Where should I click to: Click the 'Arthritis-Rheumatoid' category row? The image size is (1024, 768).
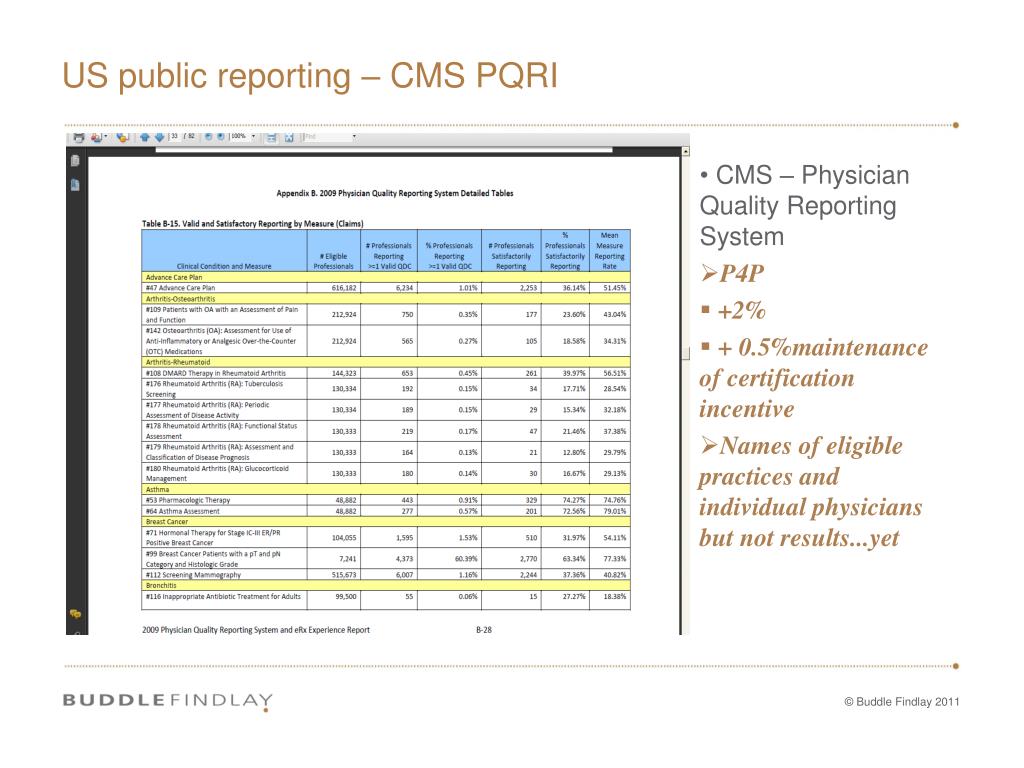[386, 362]
